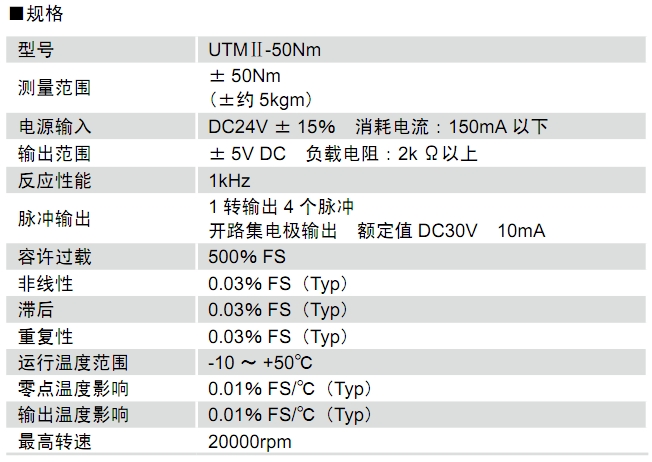Select the 脉冲输出 label cell
The height and width of the screenshot is (462, 652).
(x=54, y=219)
